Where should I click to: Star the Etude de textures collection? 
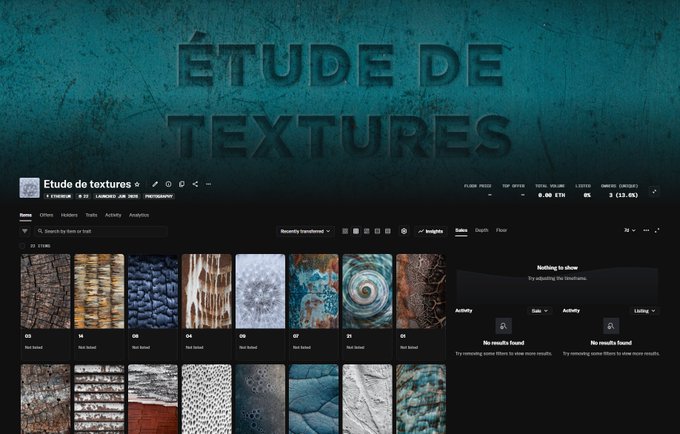click(137, 184)
